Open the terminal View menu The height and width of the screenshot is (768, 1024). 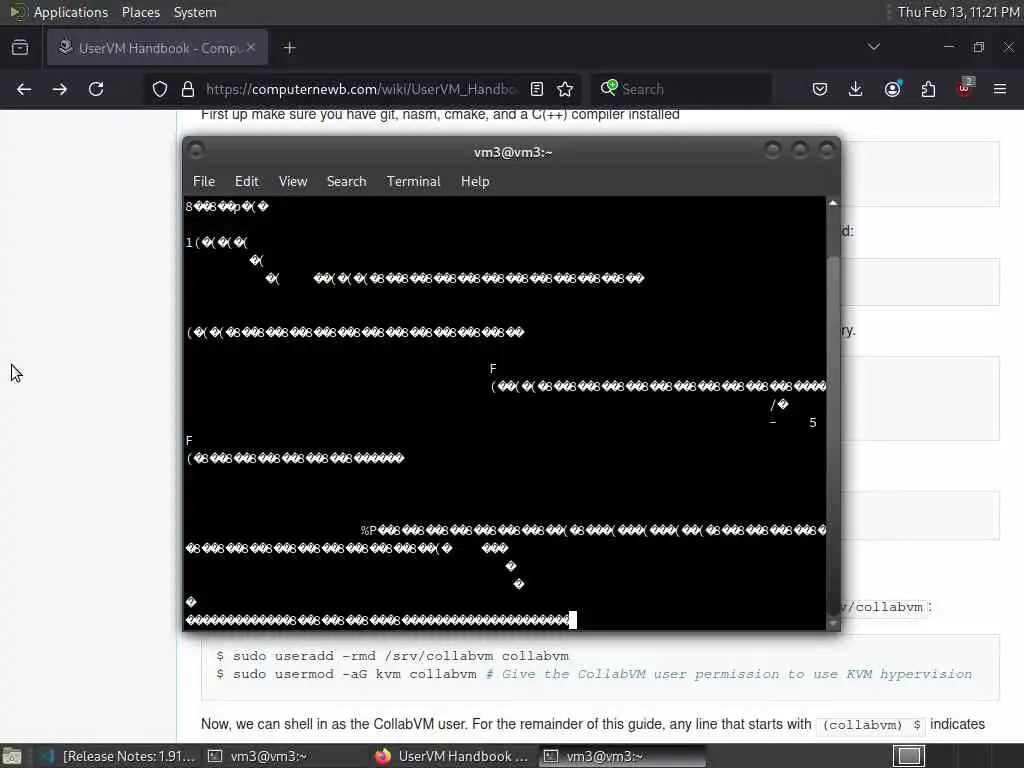coord(293,182)
